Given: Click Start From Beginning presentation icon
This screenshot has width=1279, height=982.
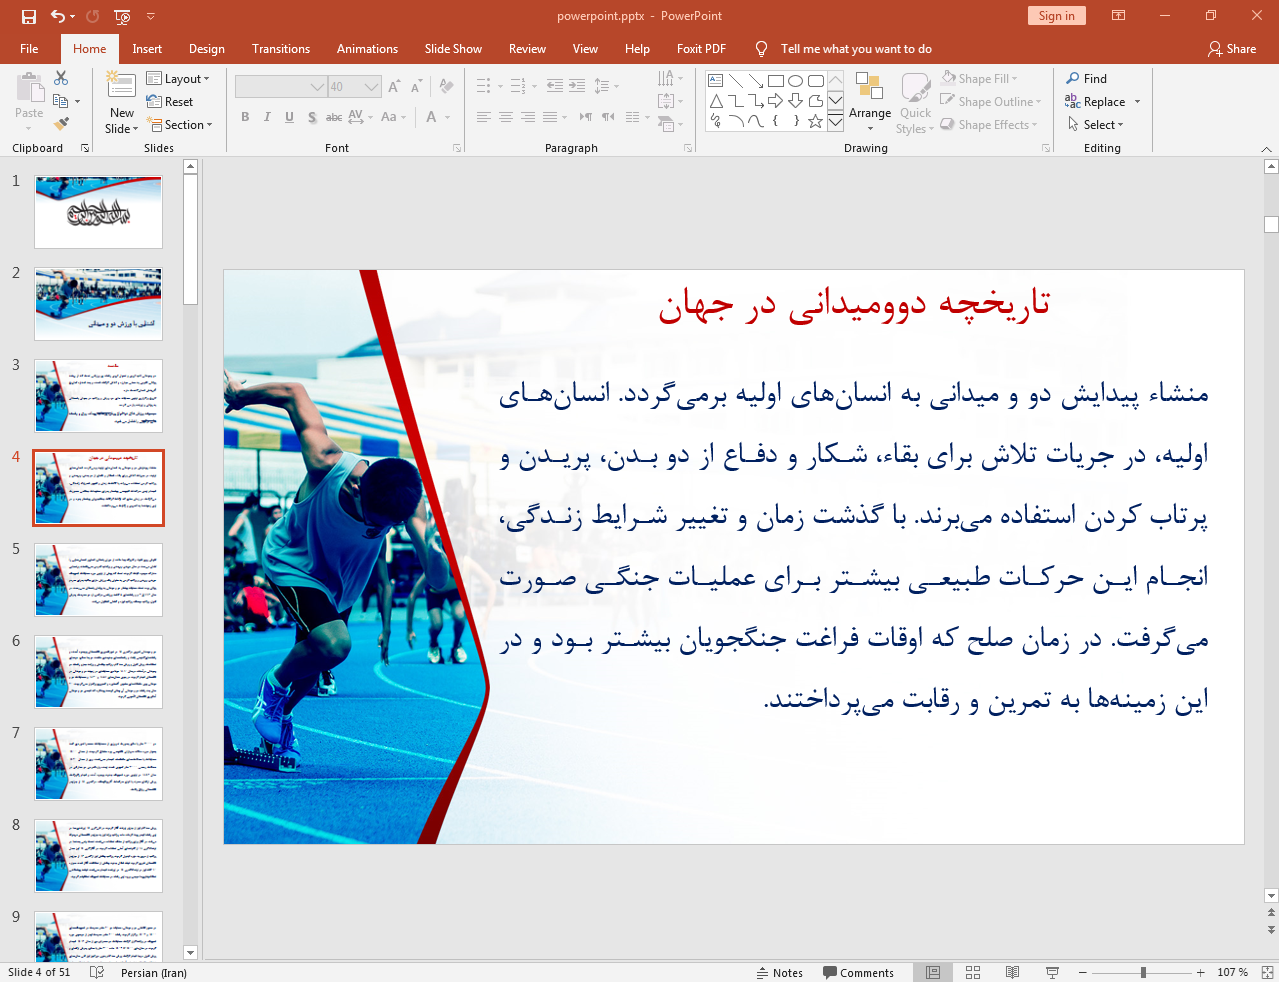Looking at the screenshot, I should (122, 16).
